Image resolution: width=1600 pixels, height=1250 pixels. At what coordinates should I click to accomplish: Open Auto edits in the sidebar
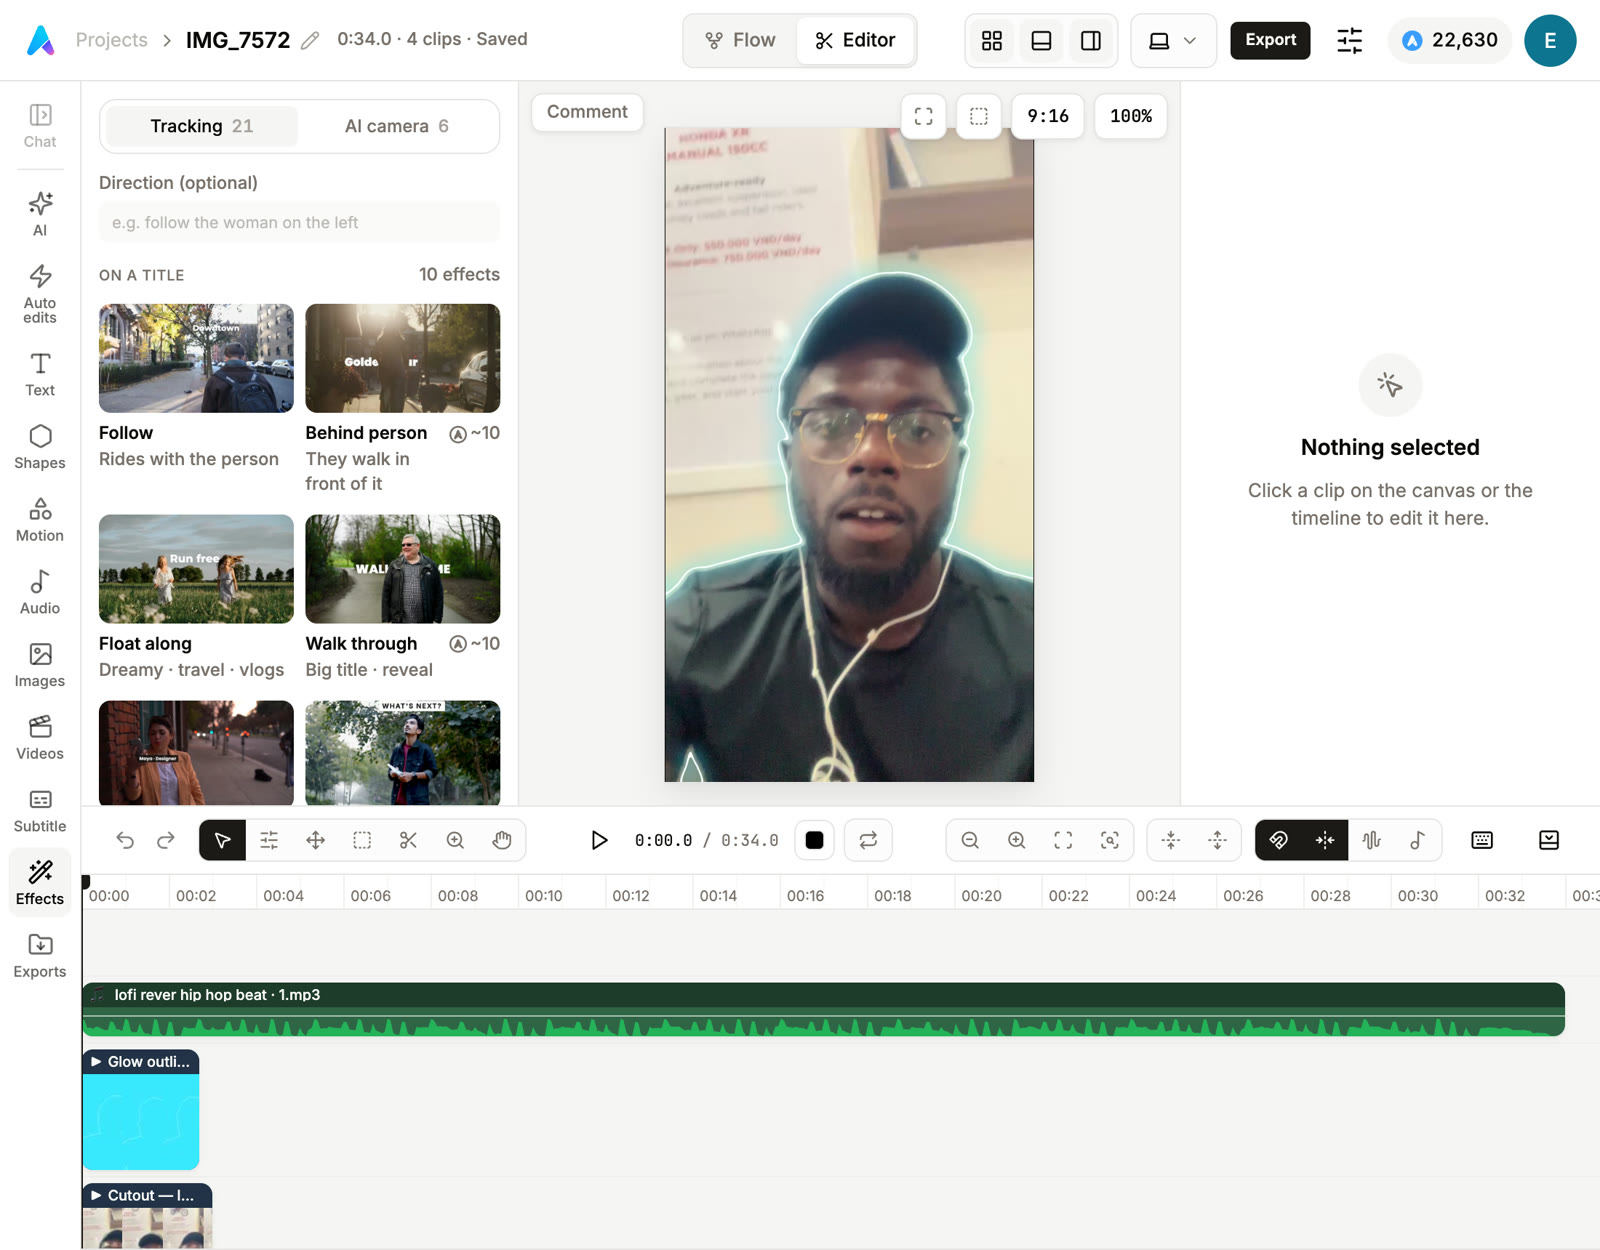click(40, 294)
